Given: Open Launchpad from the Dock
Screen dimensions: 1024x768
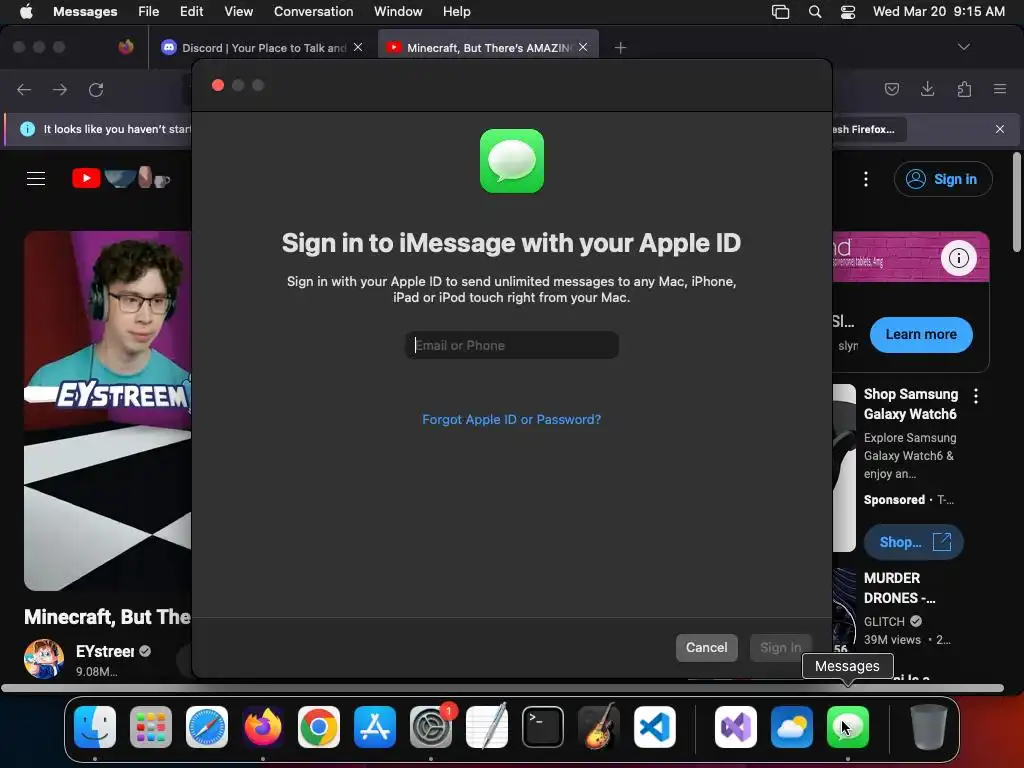Looking at the screenshot, I should click(151, 727).
